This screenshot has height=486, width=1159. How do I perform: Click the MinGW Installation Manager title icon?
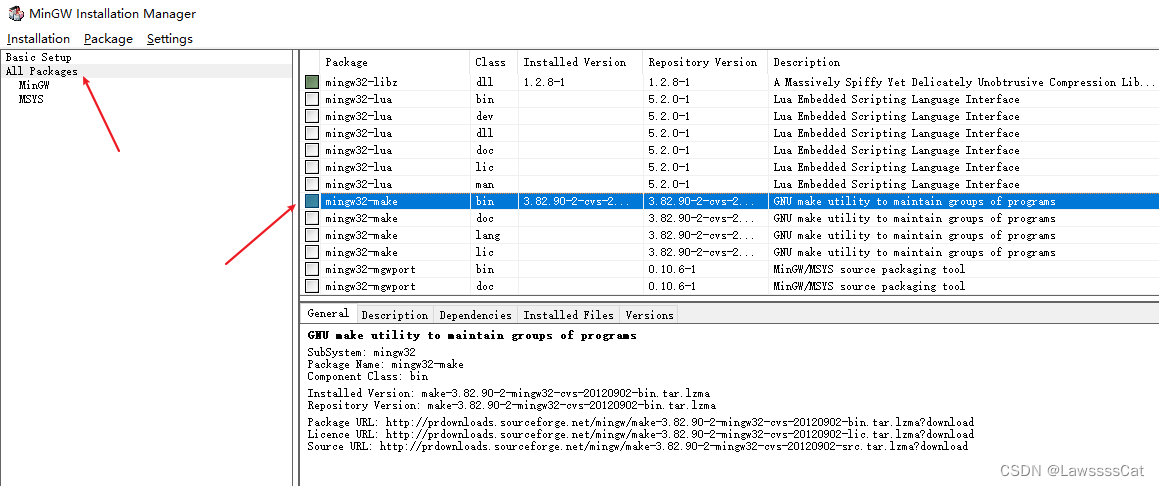(16, 13)
